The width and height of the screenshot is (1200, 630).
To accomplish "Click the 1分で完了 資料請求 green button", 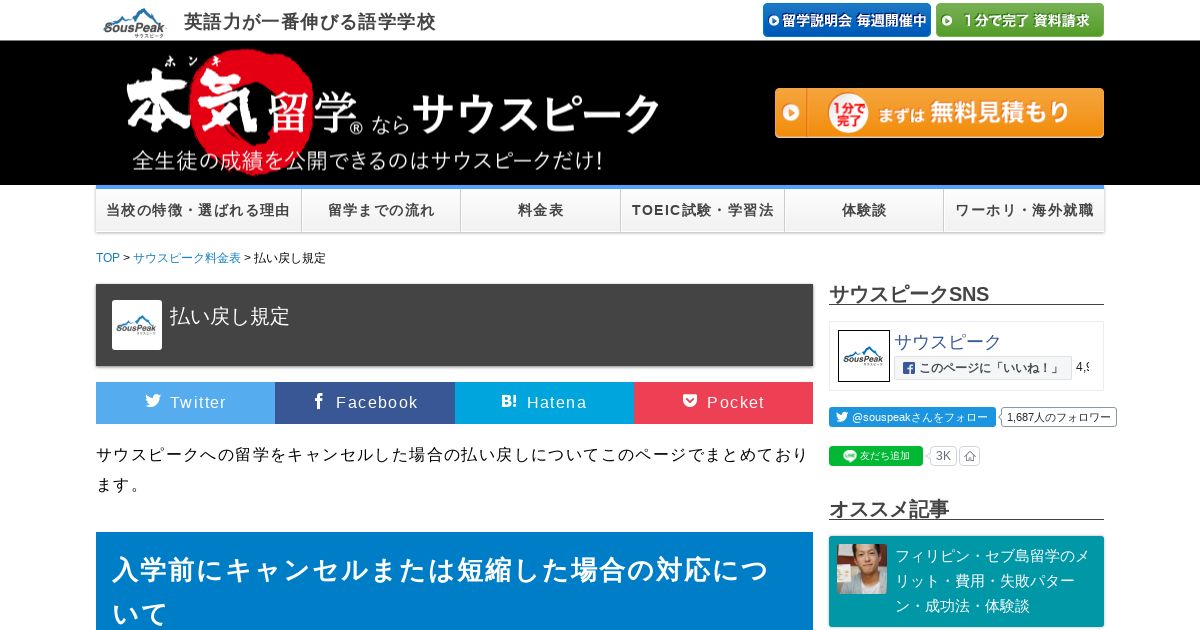I will click(1020, 20).
